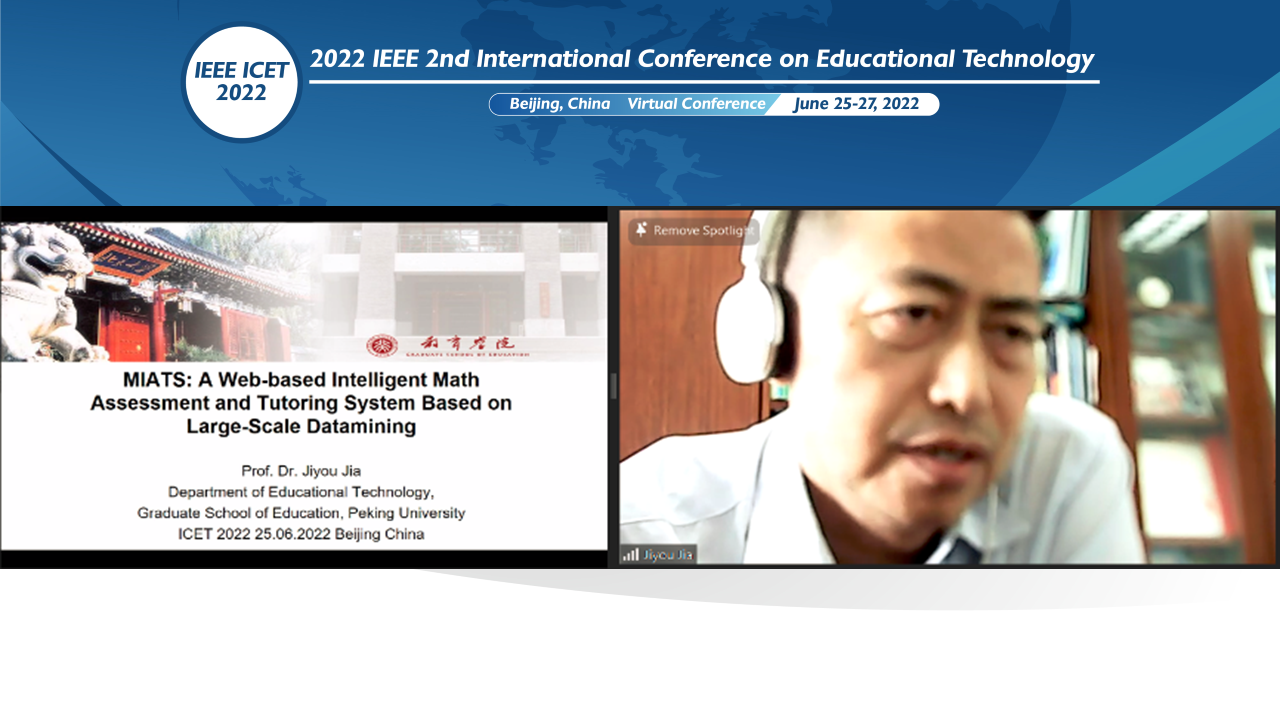The image size is (1280, 720).
Task: Click the June 25-27, 2022 date label
Action: pyautogui.click(x=857, y=104)
